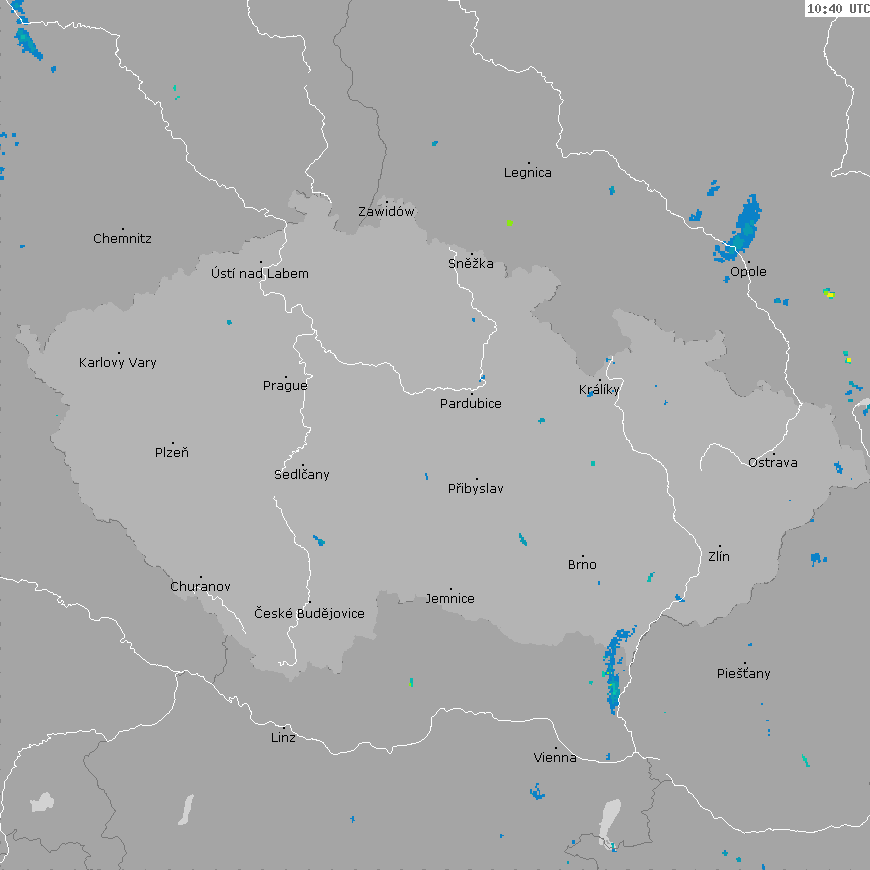Click the Piešťany city label
Viewport: 870px width, 870px height.
[744, 674]
